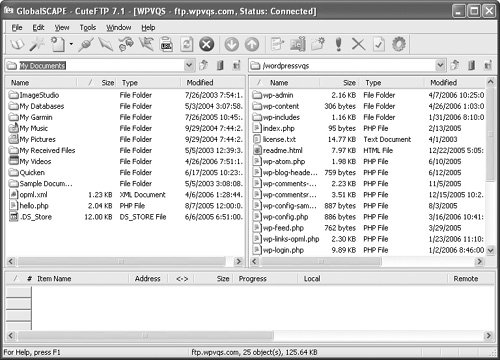This screenshot has height=360, width=500.
Task: Open the Window menu
Action: 119,28
